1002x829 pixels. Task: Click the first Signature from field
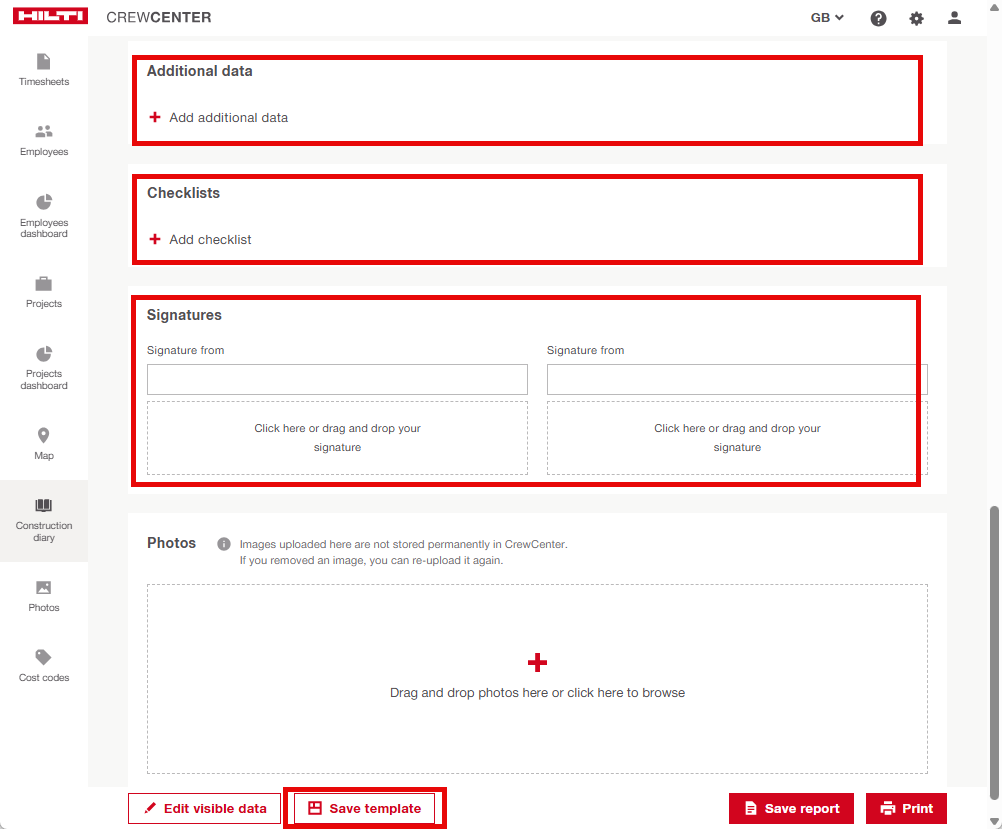pyautogui.click(x=337, y=379)
